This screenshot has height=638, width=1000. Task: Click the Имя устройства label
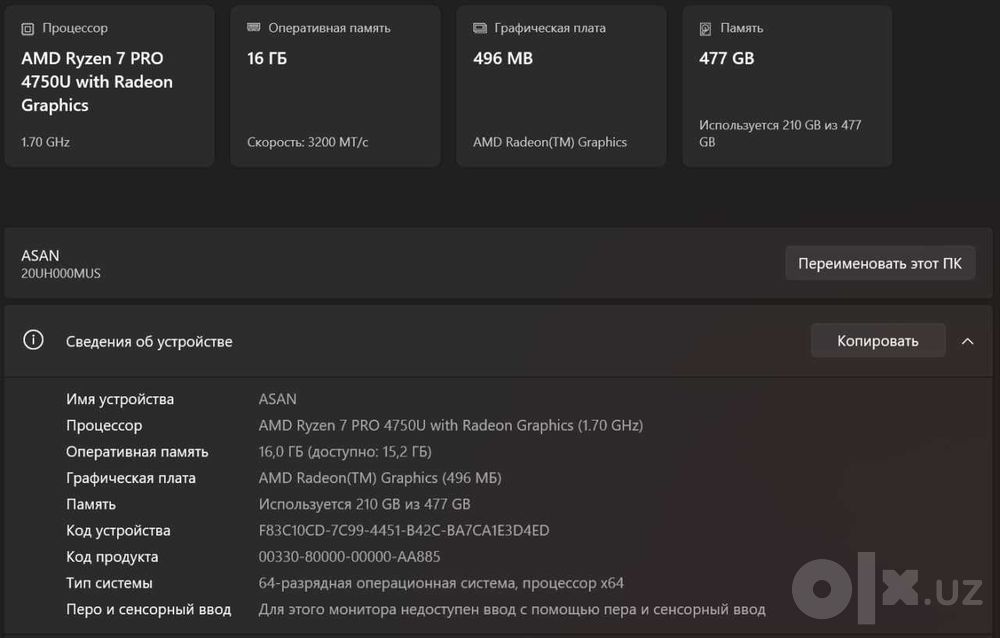[120, 399]
